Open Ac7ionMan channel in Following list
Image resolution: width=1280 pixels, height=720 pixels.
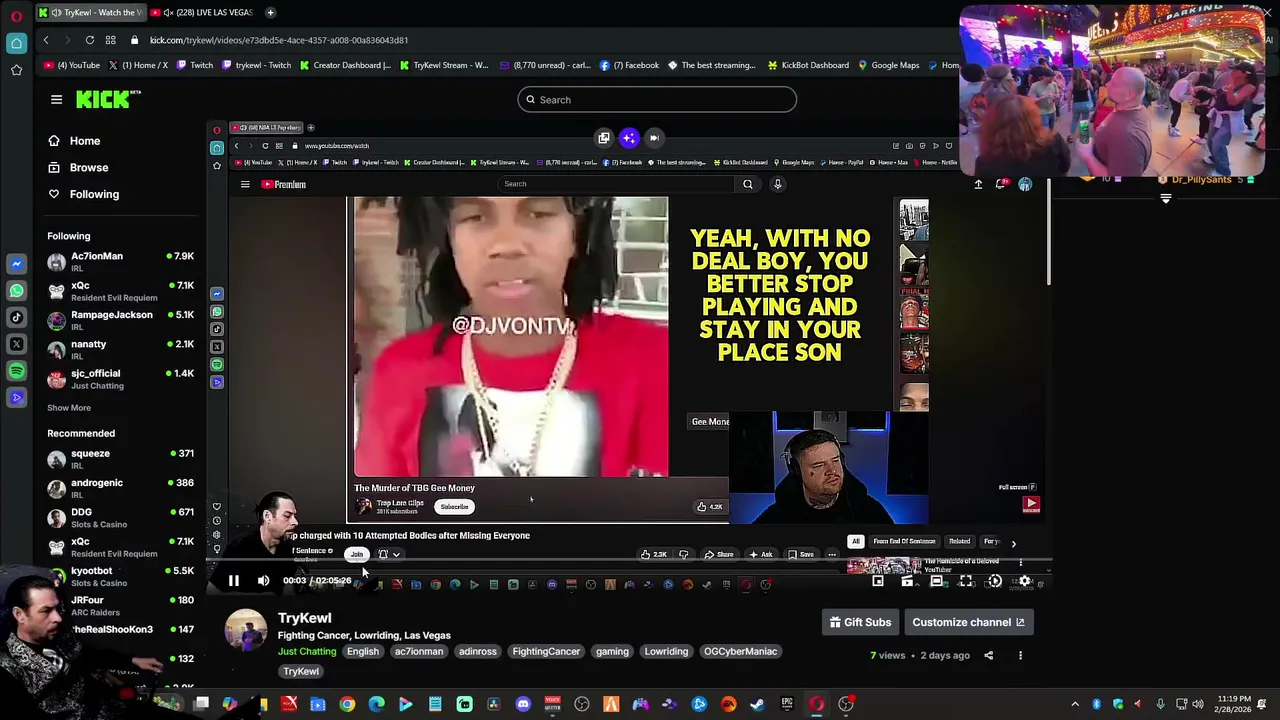(121, 262)
